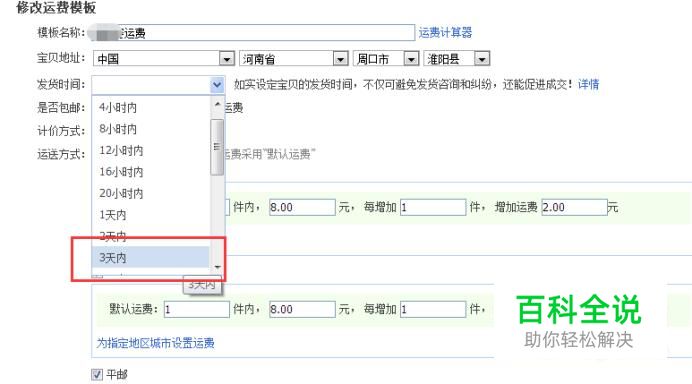Edit first row 8.00 元 price field

tap(302, 207)
